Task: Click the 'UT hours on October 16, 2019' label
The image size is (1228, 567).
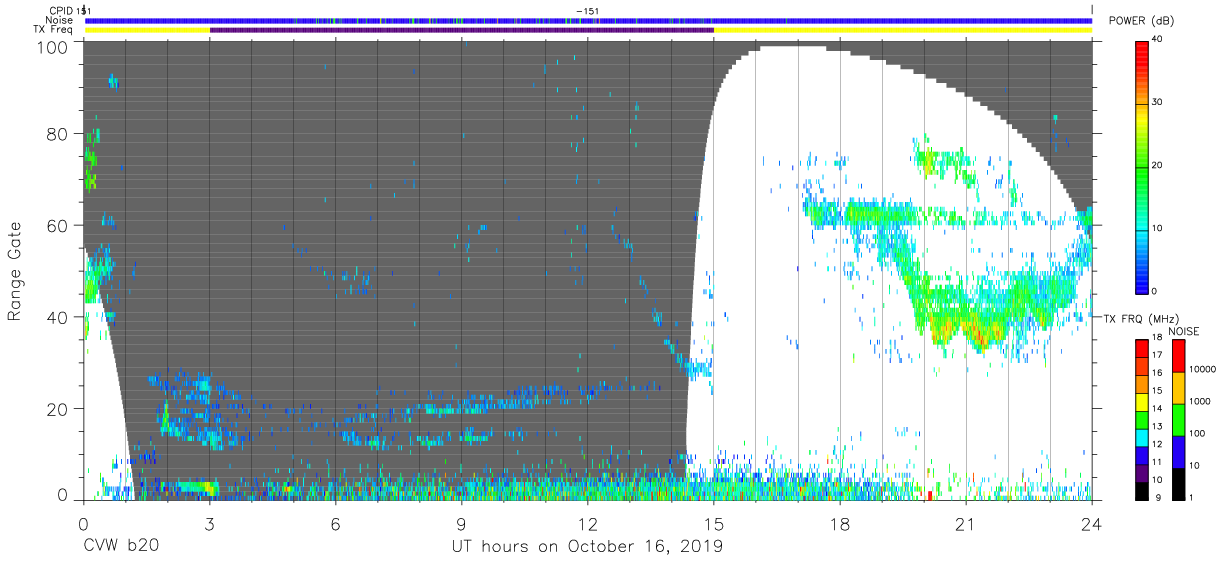Action: tap(585, 547)
